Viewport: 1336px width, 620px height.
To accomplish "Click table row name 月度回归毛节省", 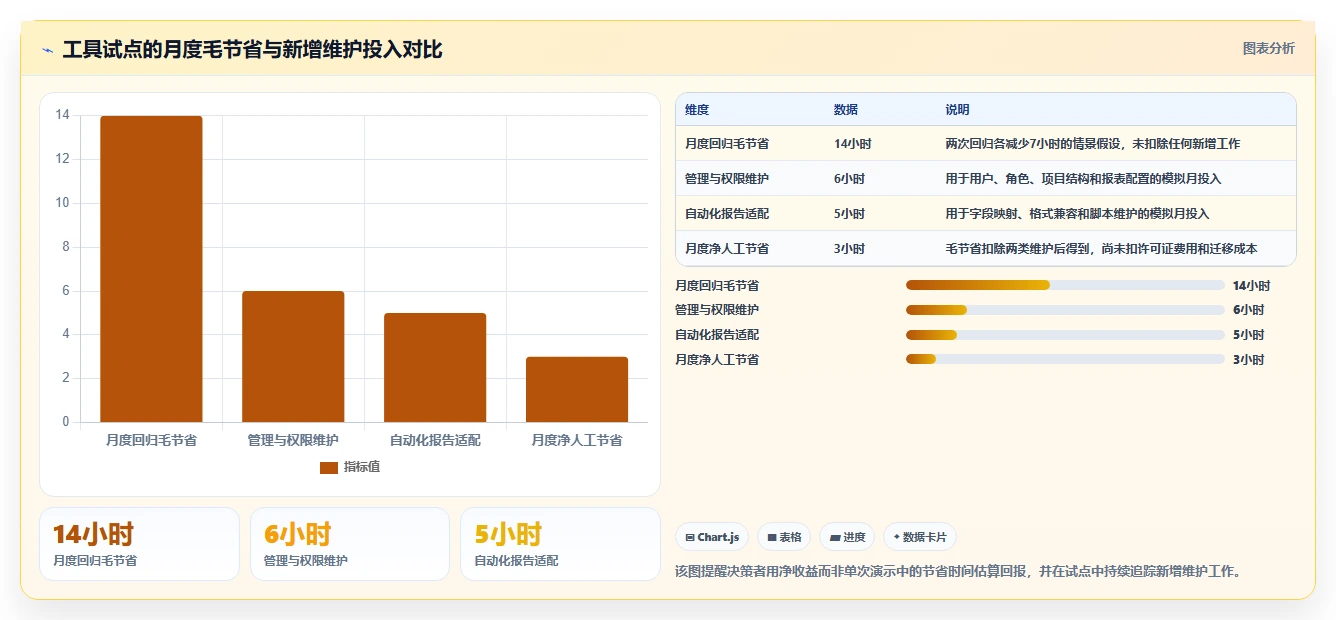I will pyautogui.click(x=727, y=144).
